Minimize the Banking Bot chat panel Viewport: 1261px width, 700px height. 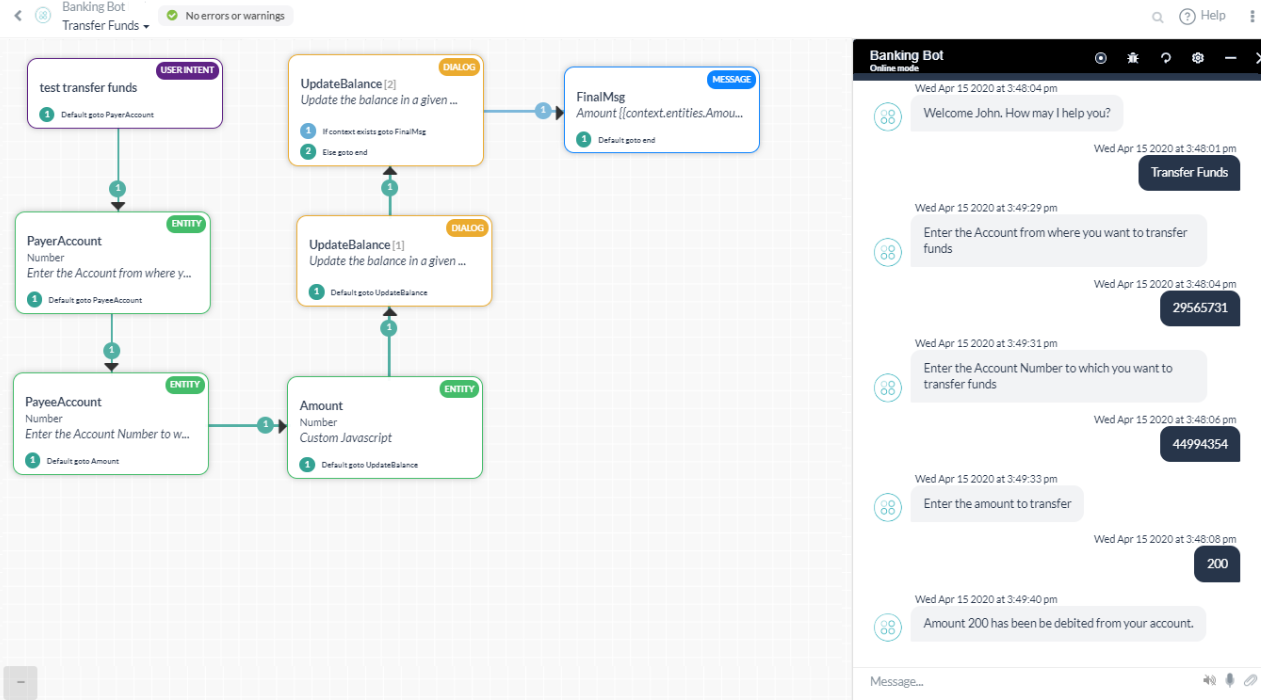tap(1231, 58)
